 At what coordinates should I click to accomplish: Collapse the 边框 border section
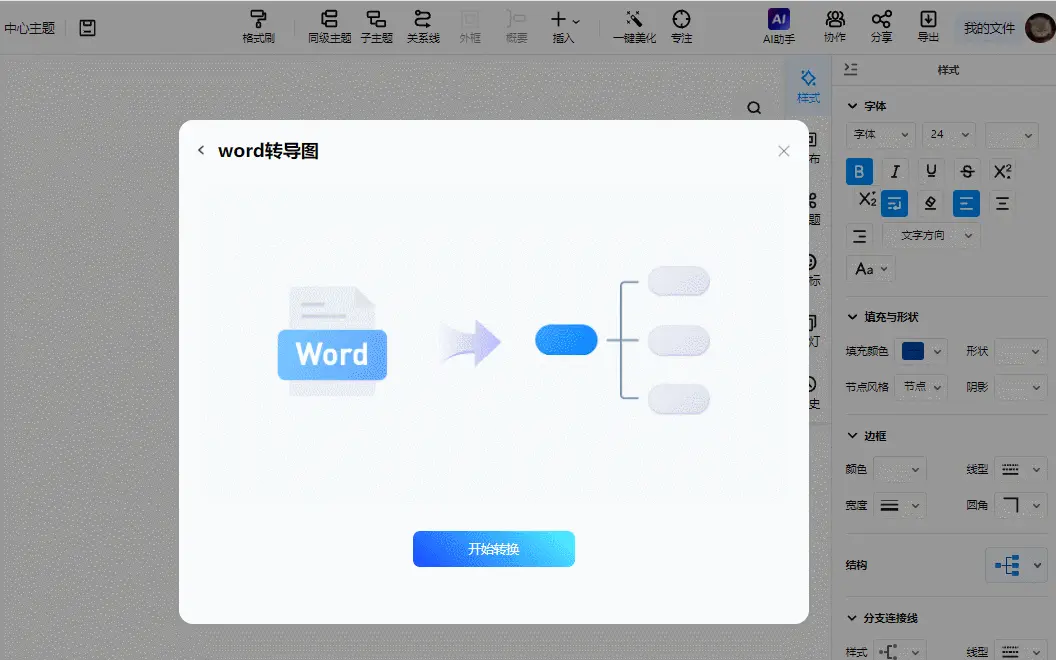(852, 436)
